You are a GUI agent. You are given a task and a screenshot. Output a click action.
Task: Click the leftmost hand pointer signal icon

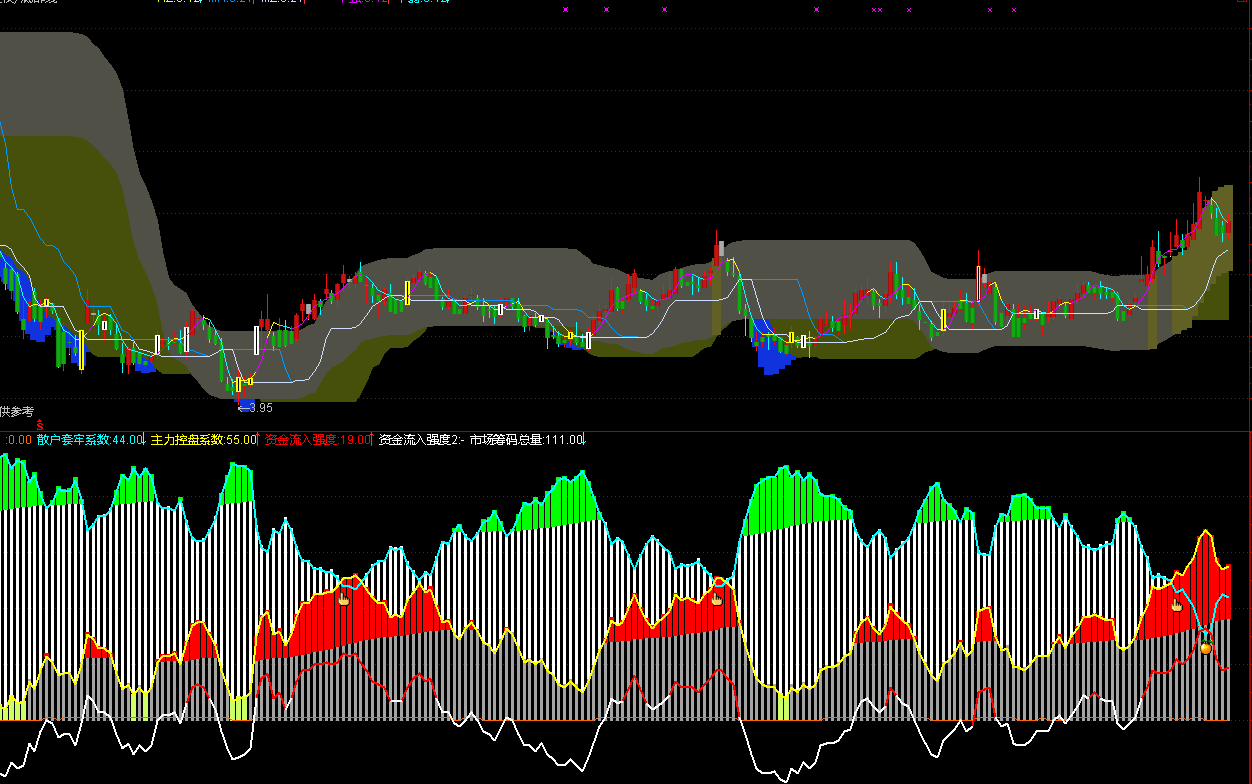click(x=343, y=599)
